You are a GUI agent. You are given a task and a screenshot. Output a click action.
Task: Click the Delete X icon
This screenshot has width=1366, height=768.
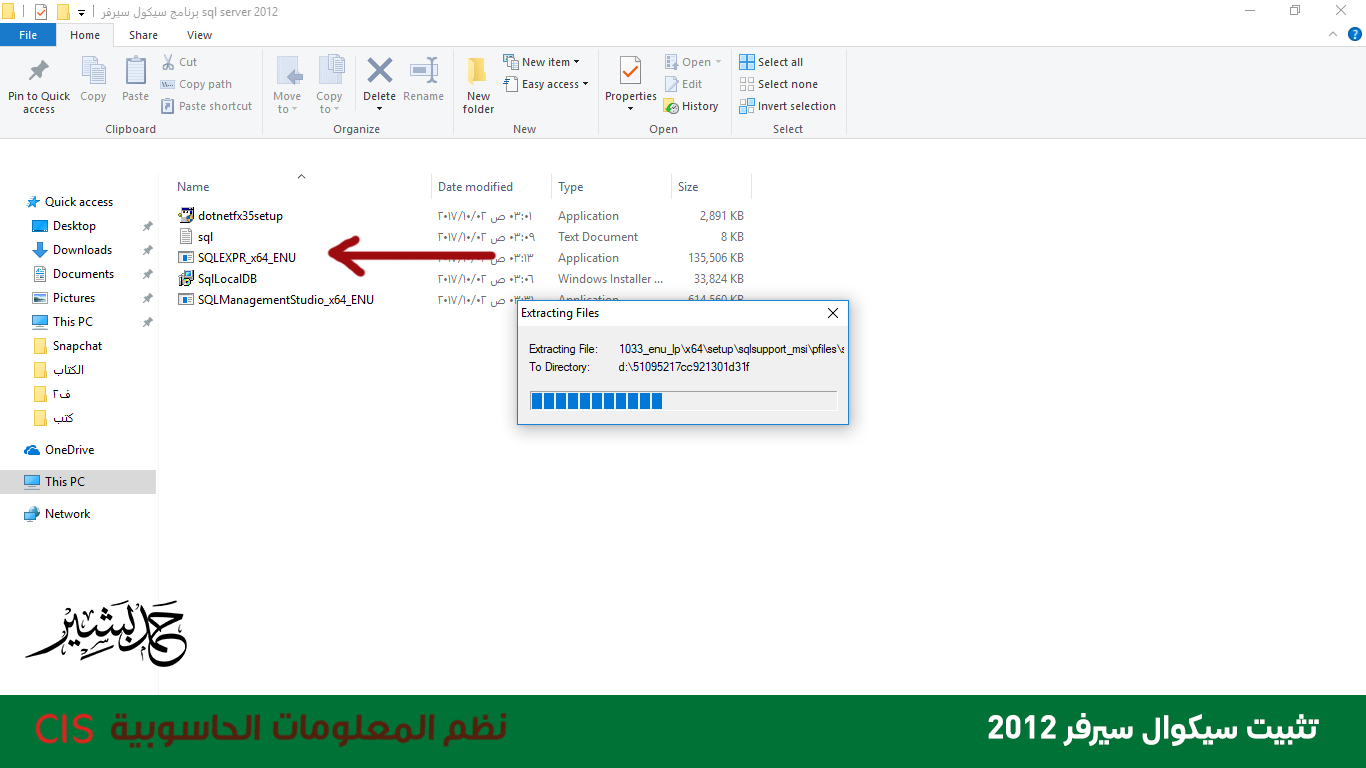379,70
